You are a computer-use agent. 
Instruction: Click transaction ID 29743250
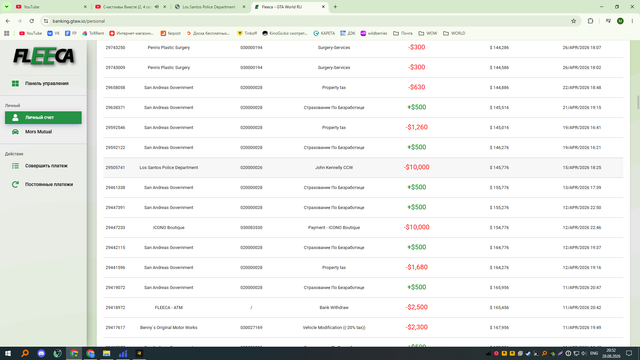116,48
